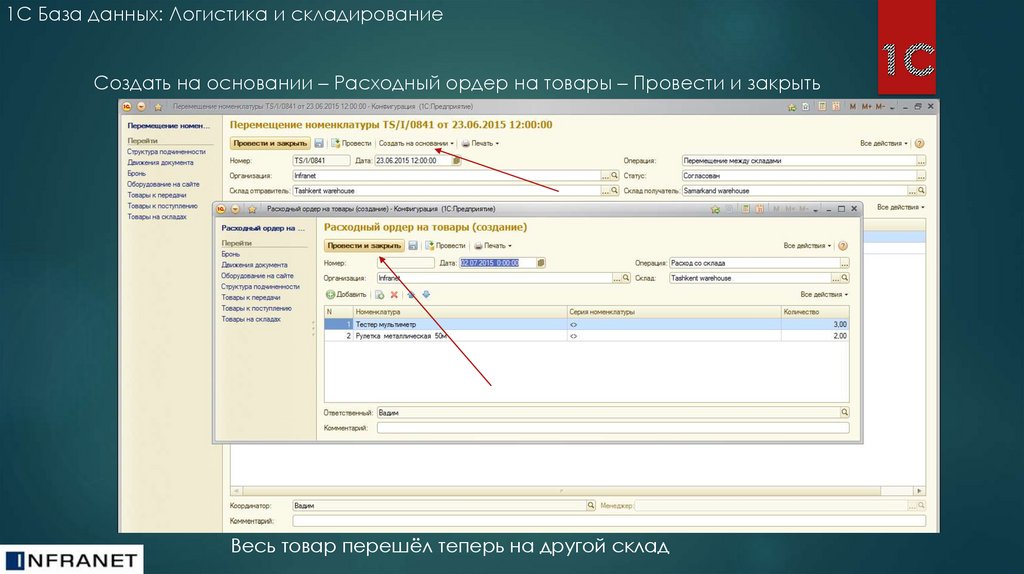Image resolution: width=1024 pixels, height=574 pixels.
Task: Click scrollbar left arrow in Перемещение window
Action: 236,490
